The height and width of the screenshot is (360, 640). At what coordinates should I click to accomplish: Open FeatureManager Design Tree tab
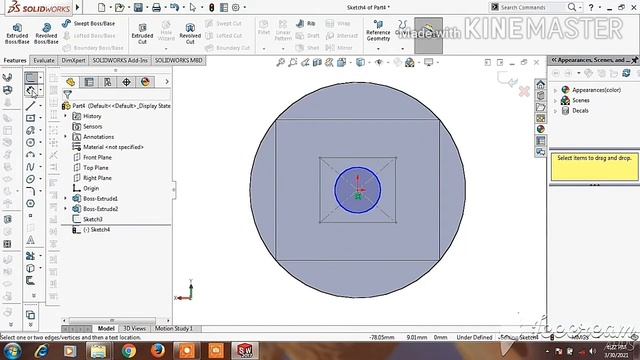71,82
